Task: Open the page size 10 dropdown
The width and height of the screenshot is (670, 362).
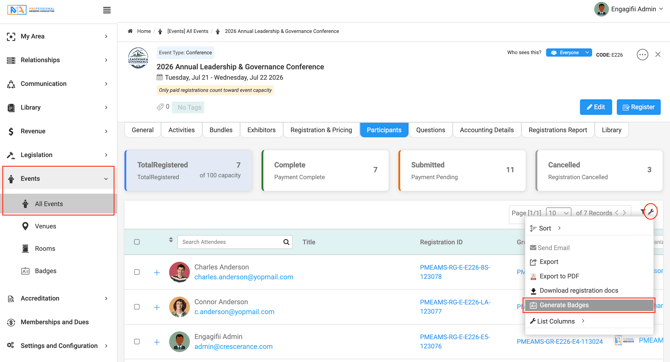Action: pyautogui.click(x=559, y=212)
